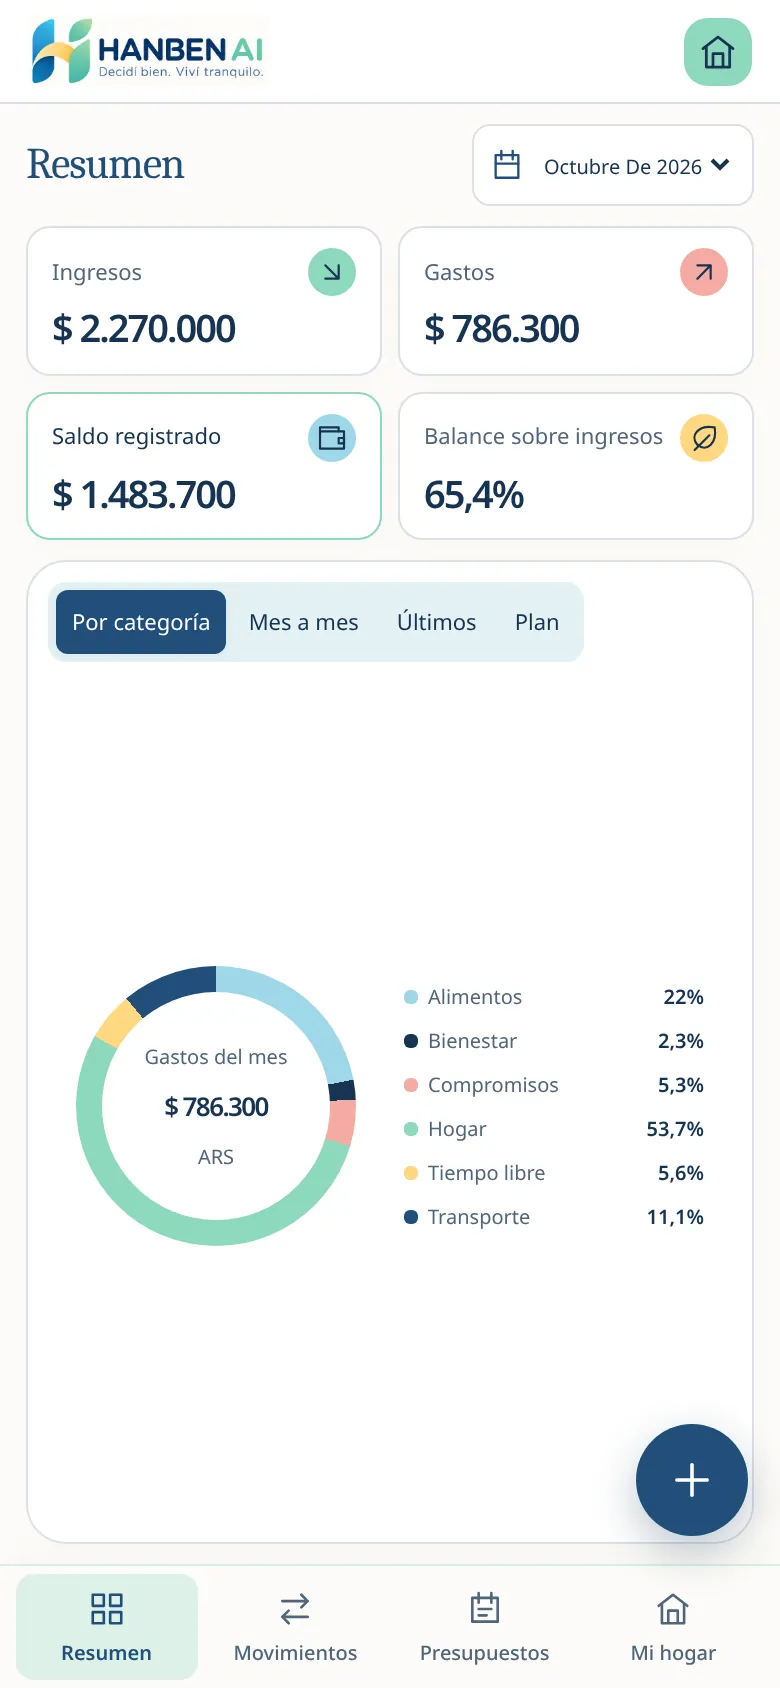Image resolution: width=780 pixels, height=1688 pixels.
Task: Click the light blue Alimentos donut segment
Action: pyautogui.click(x=305, y=1010)
